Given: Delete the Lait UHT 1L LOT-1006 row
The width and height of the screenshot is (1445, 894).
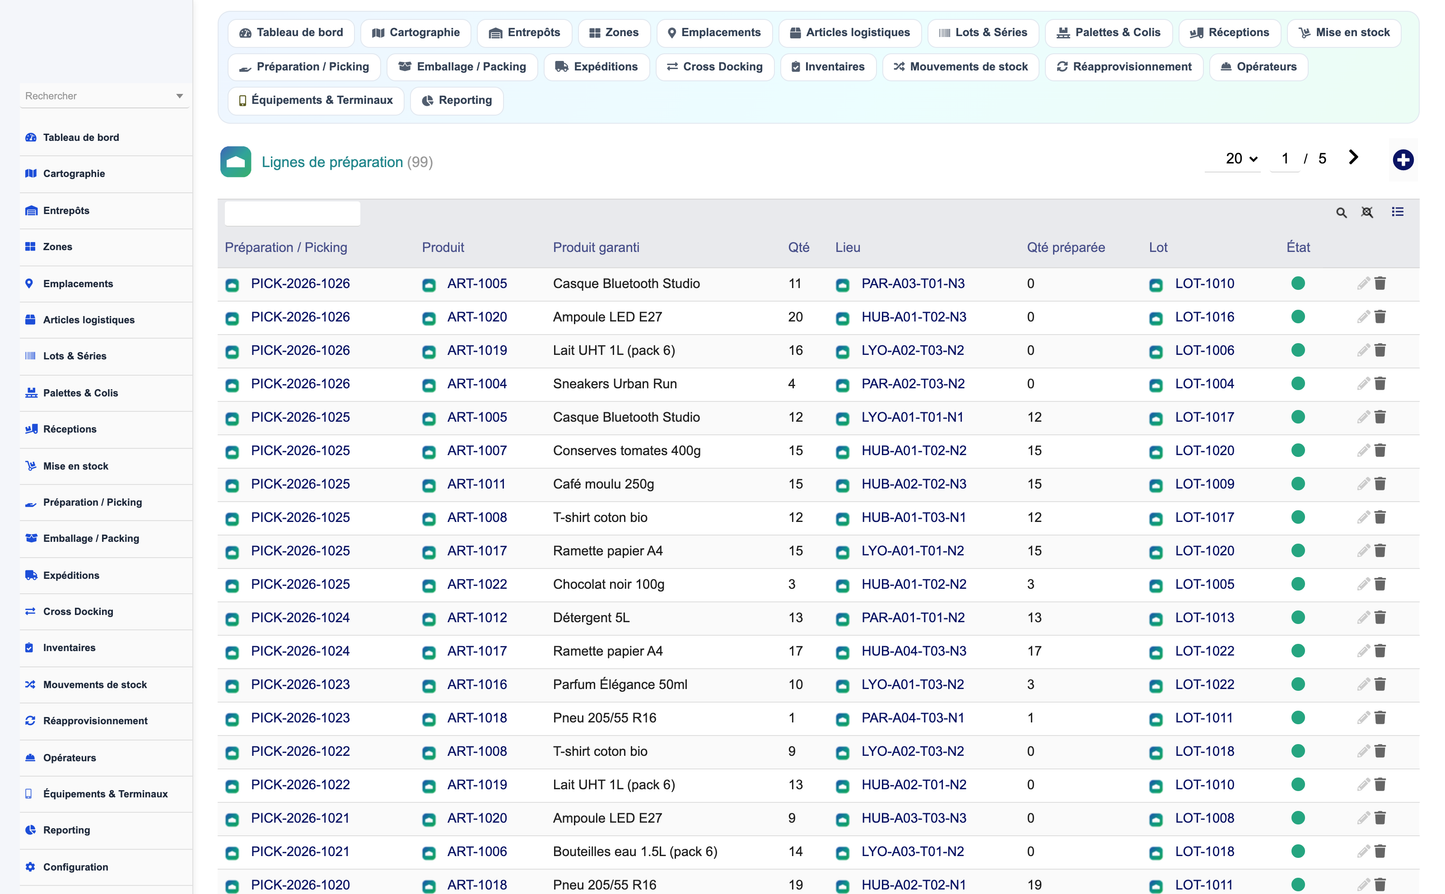Looking at the screenshot, I should [1380, 351].
